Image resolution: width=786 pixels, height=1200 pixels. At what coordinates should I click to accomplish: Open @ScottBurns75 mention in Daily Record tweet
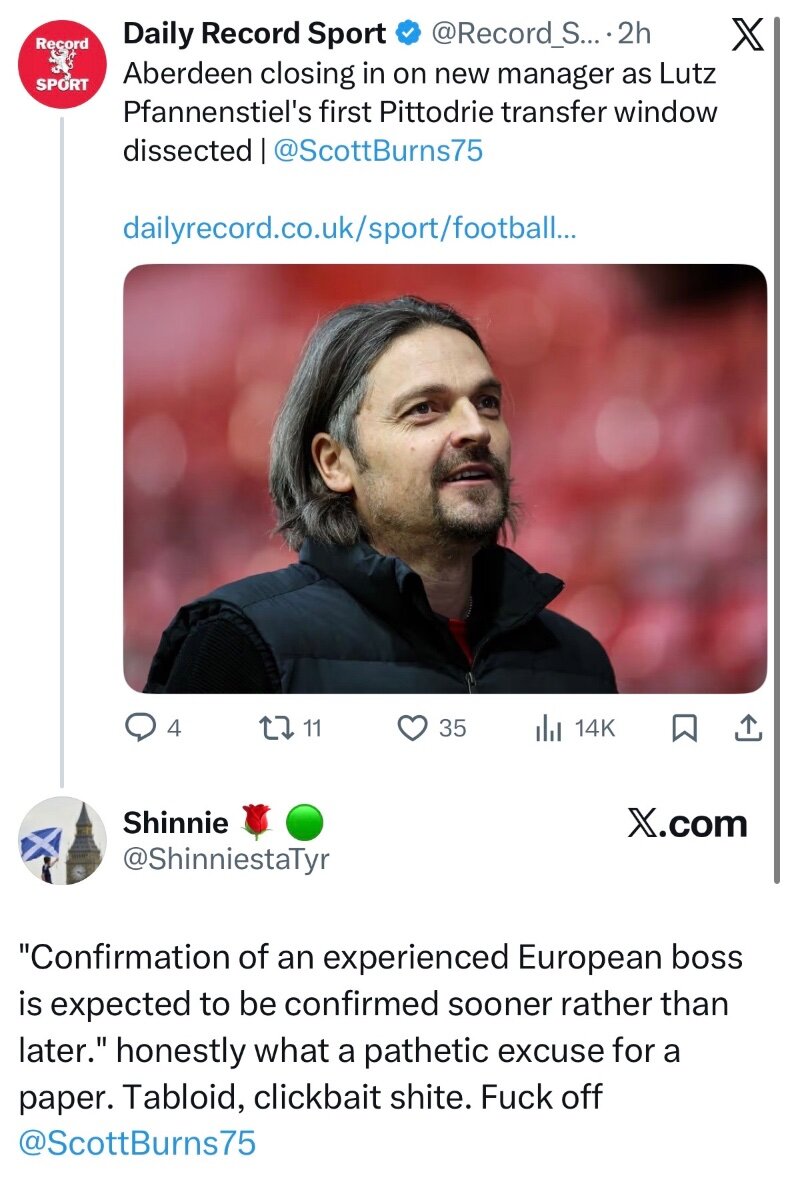(378, 151)
